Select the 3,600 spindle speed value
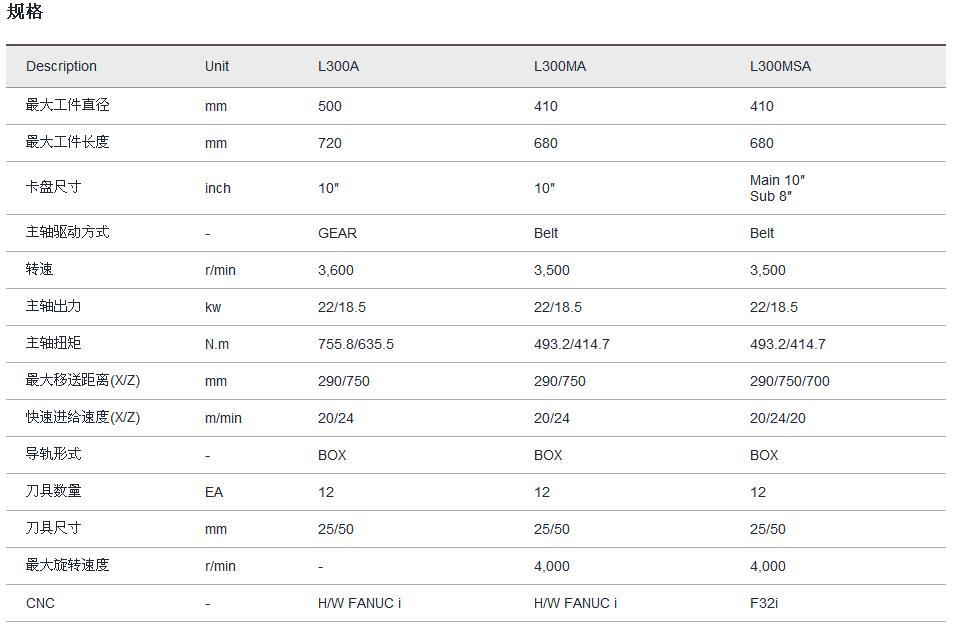Screen dimensions: 953x626 [336, 270]
